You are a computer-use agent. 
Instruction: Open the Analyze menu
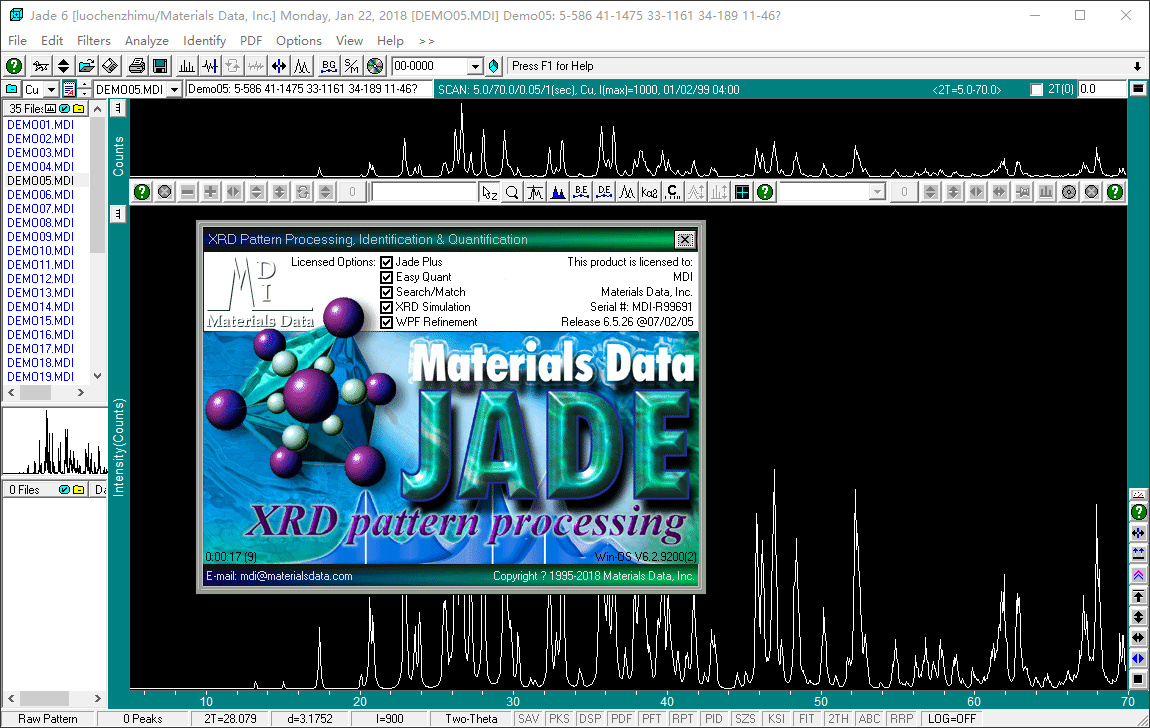pos(147,41)
